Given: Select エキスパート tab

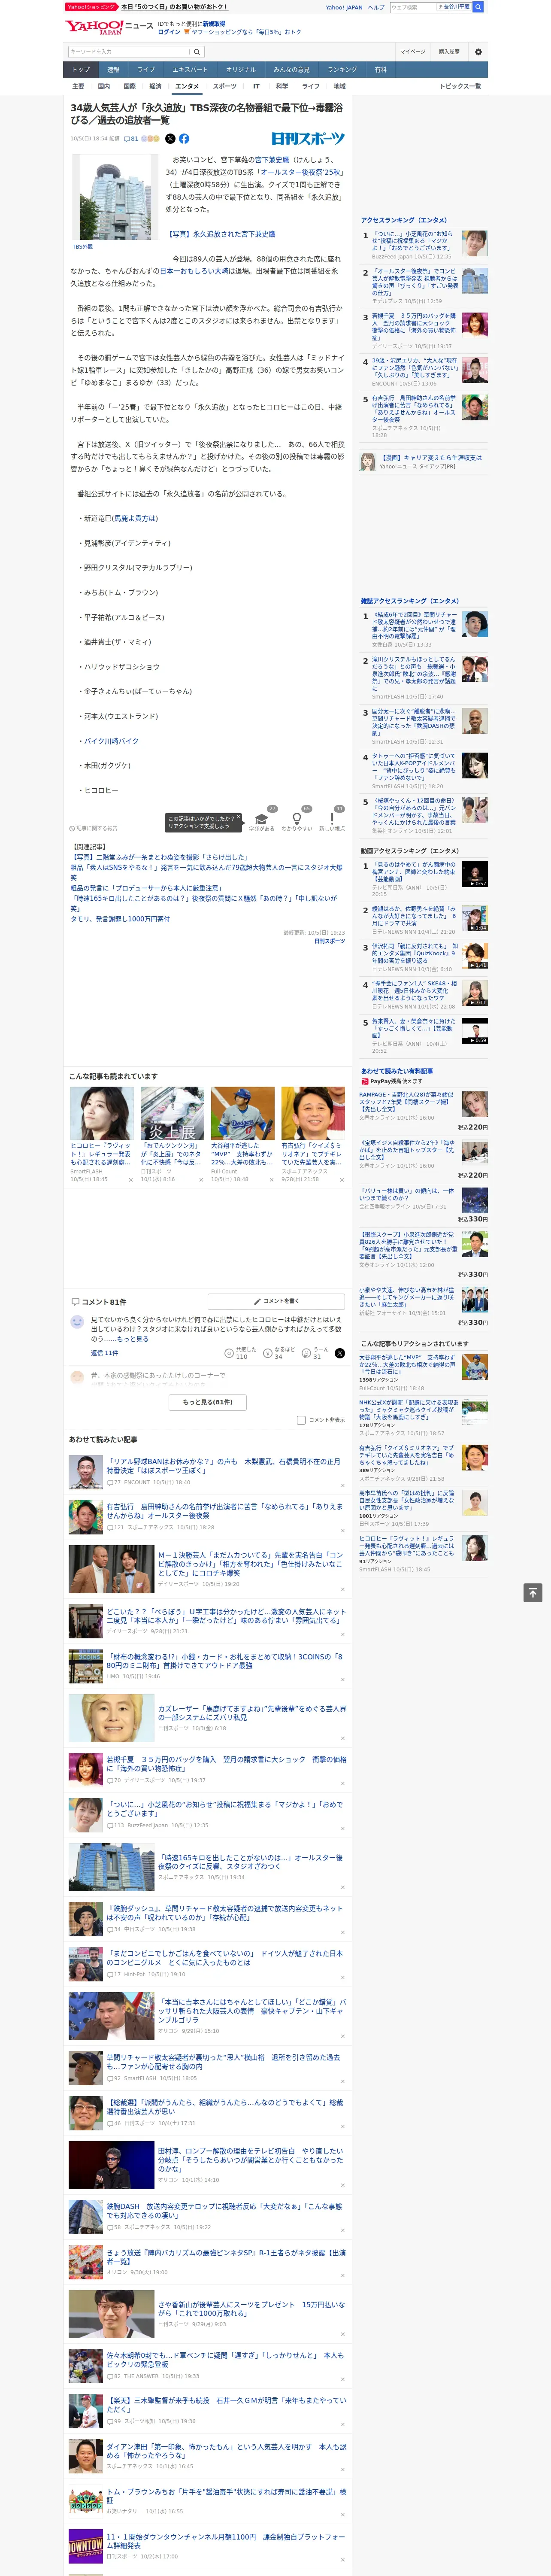Looking at the screenshot, I should click(190, 70).
